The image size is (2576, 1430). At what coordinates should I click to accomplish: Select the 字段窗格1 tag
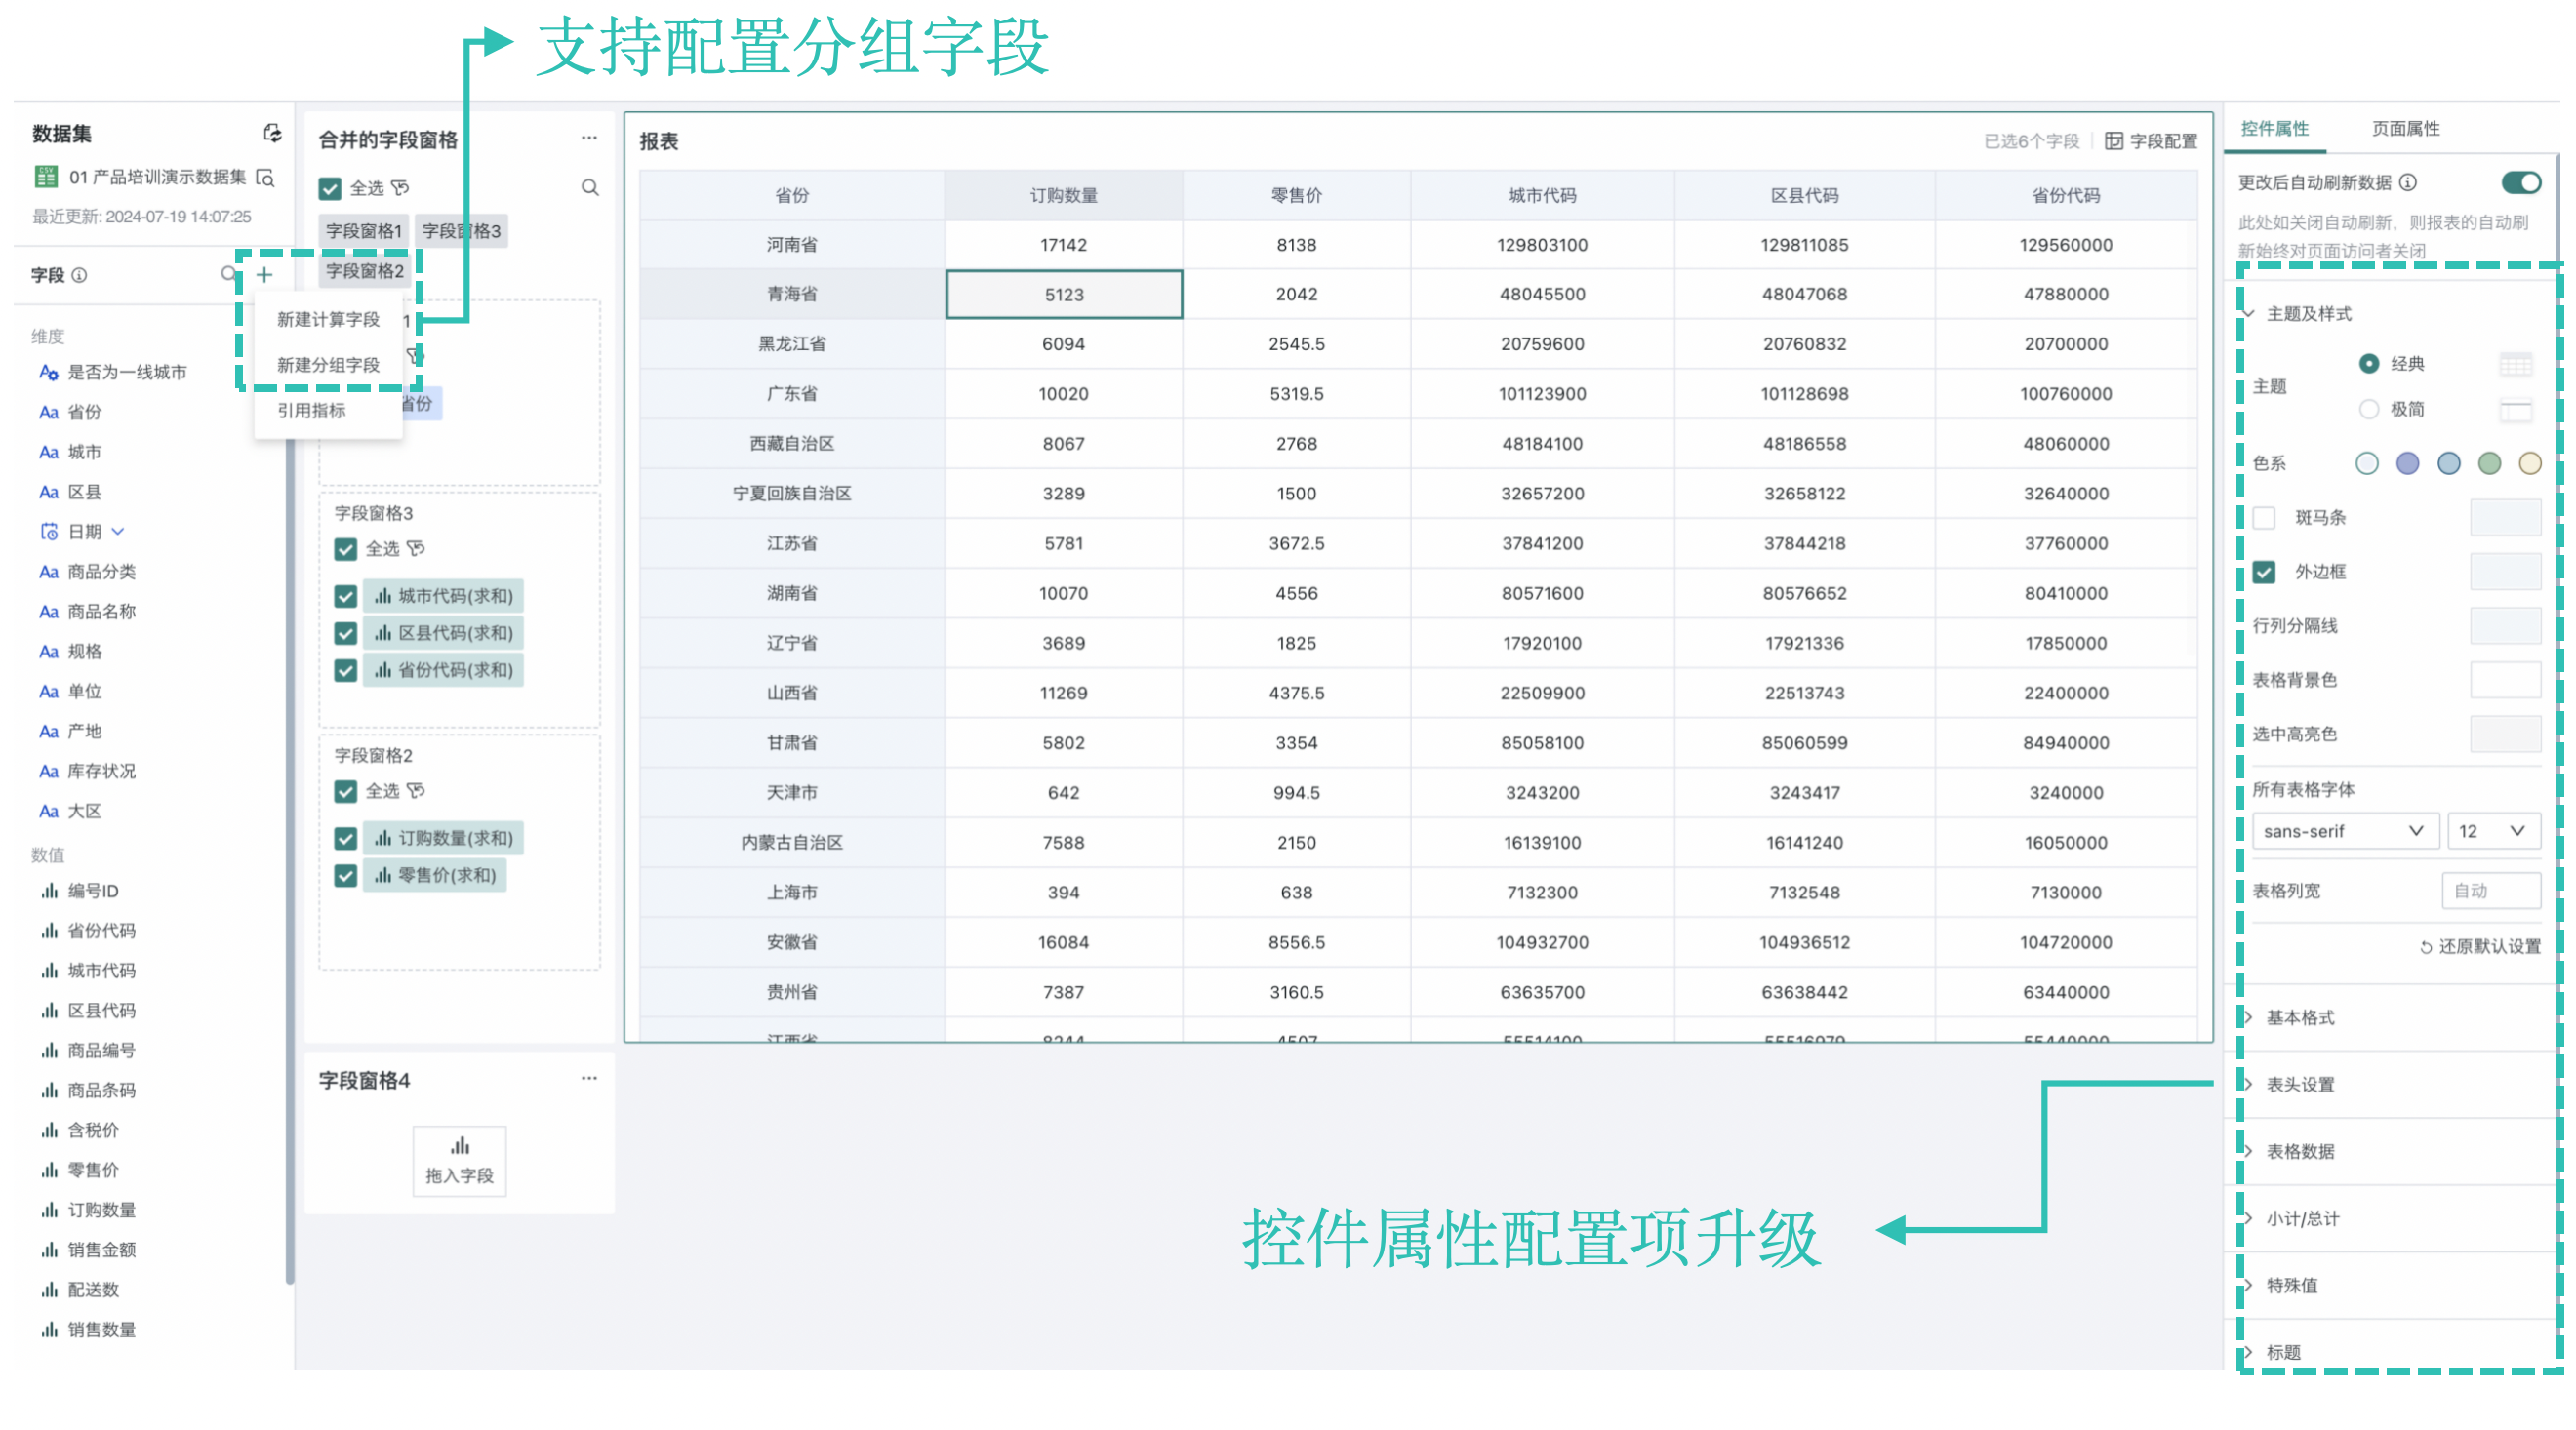pyautogui.click(x=363, y=231)
